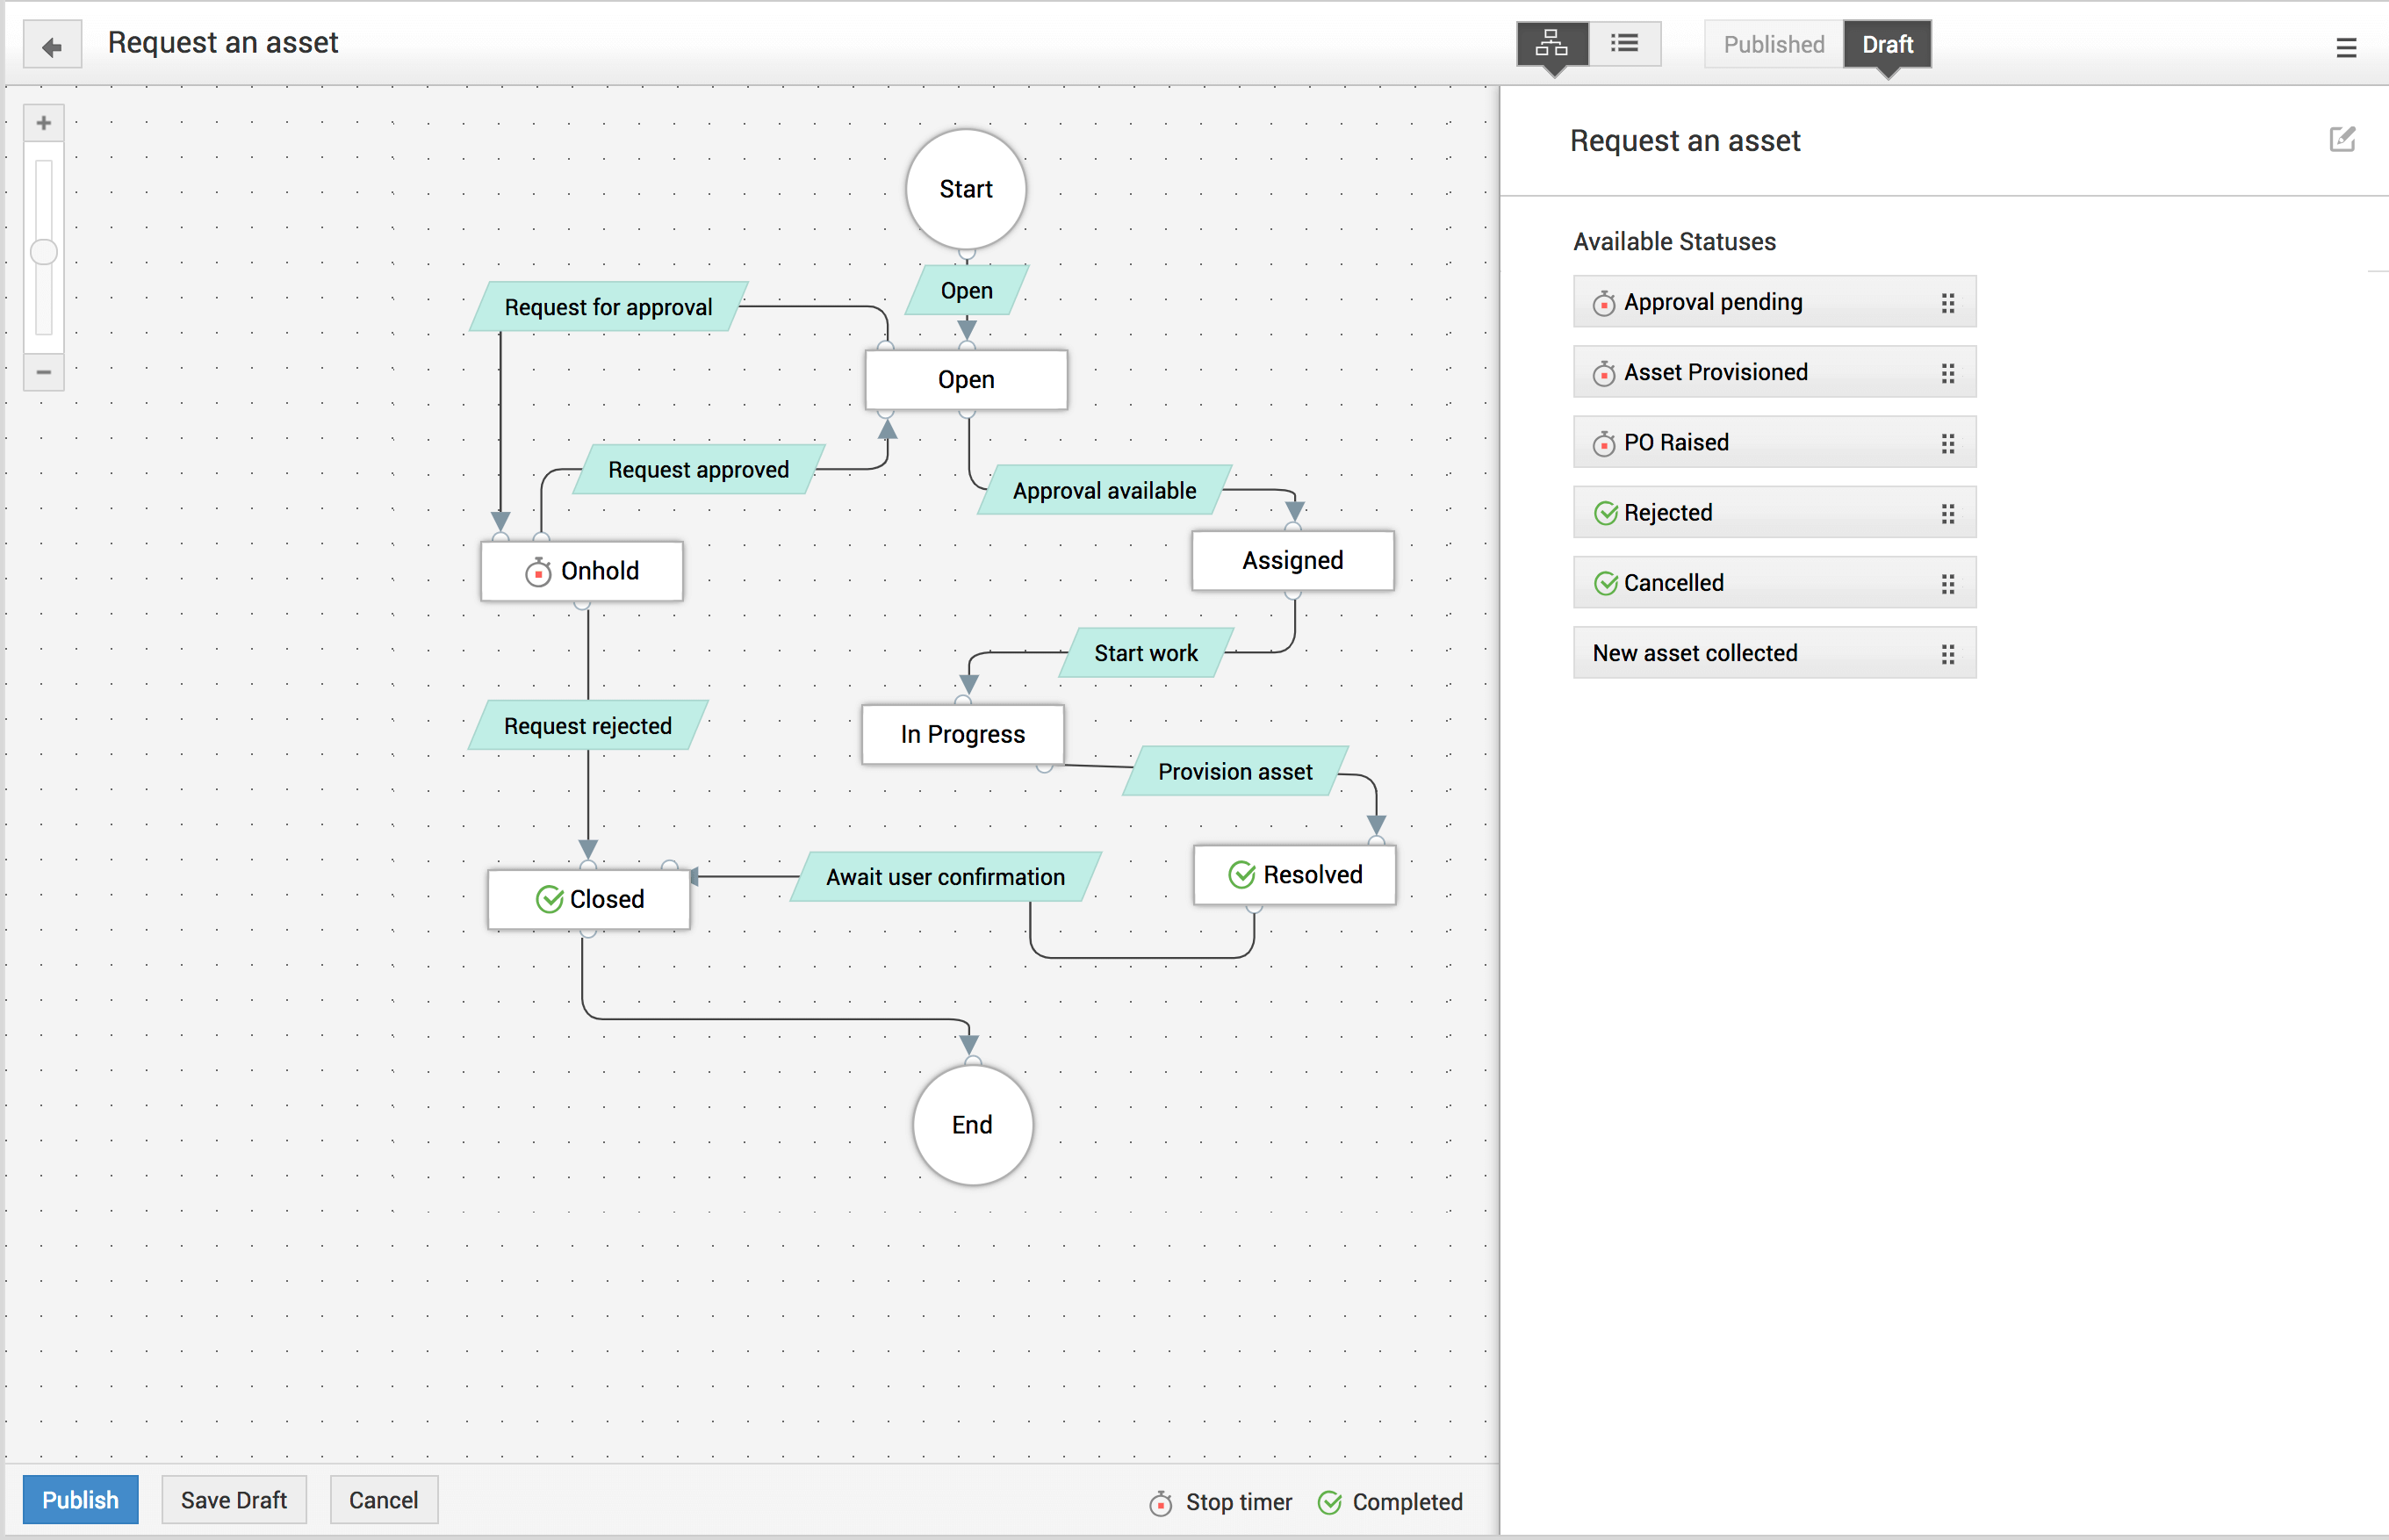Adjust the canvas zoom slider
Viewport: 2389px width, 1540px height.
coord(43,252)
